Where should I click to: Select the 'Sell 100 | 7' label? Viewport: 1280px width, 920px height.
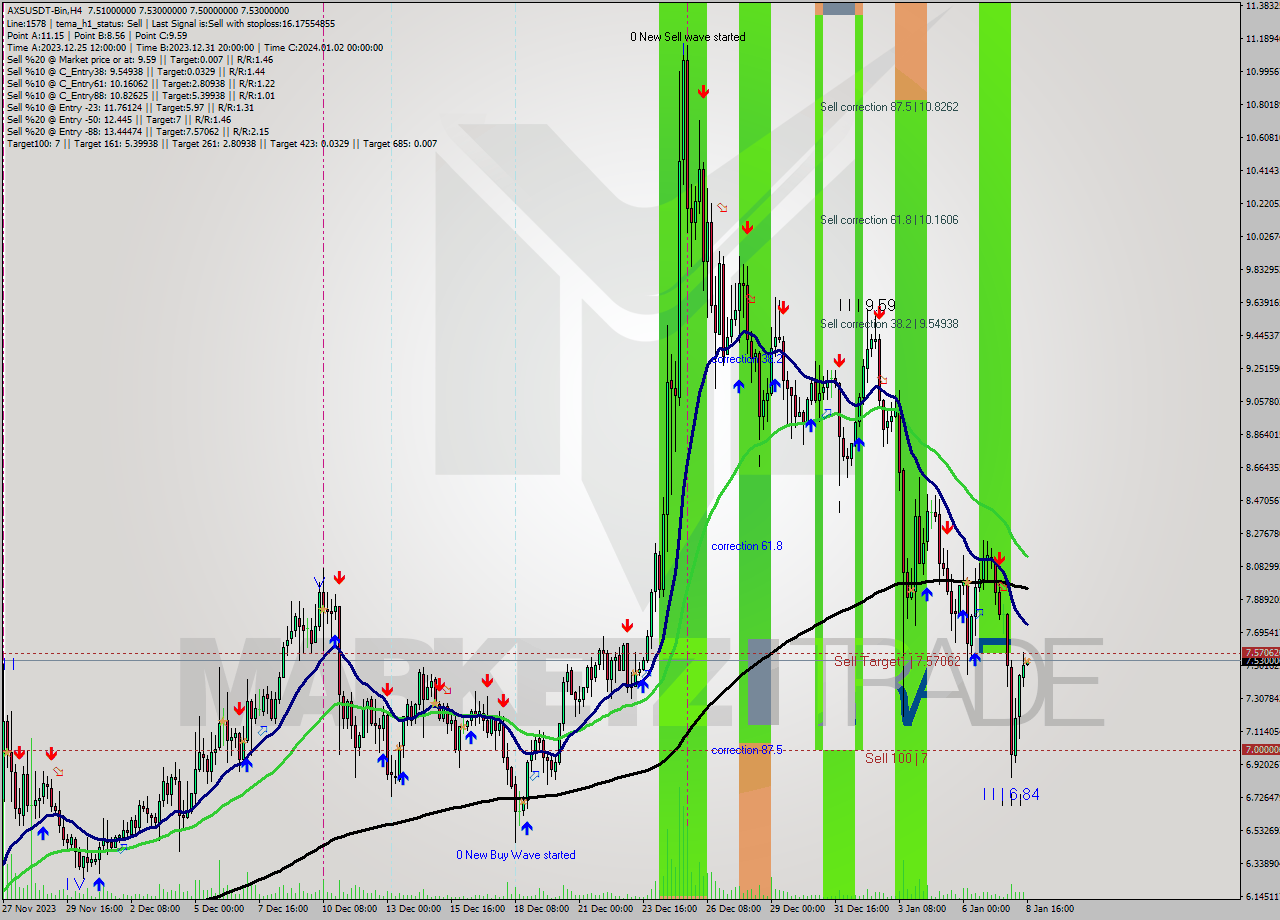click(896, 758)
